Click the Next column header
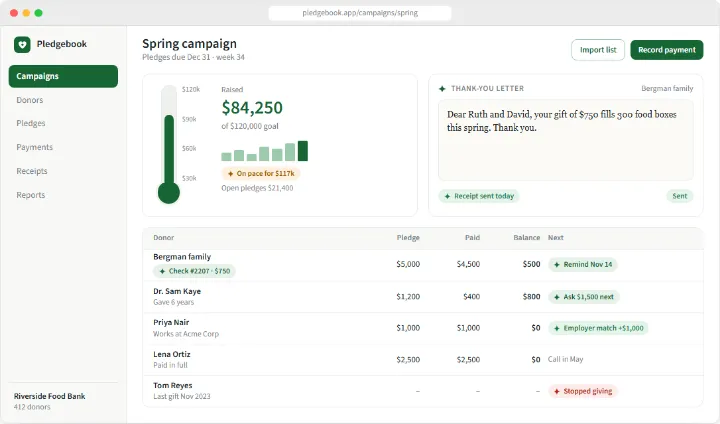The height and width of the screenshot is (424, 720). [x=556, y=237]
